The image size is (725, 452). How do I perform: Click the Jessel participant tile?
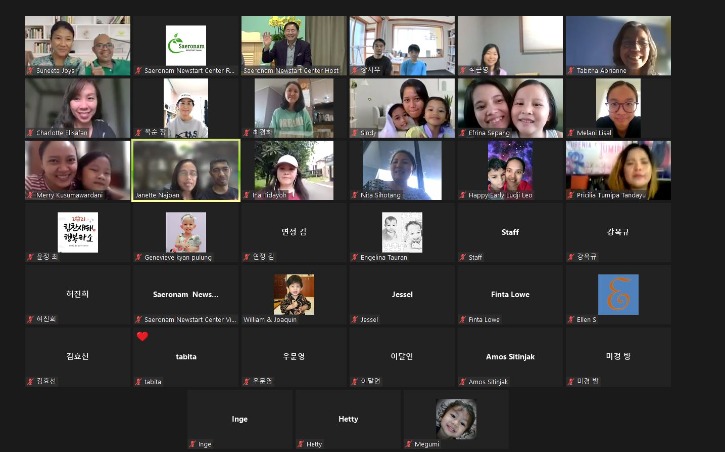click(402, 295)
